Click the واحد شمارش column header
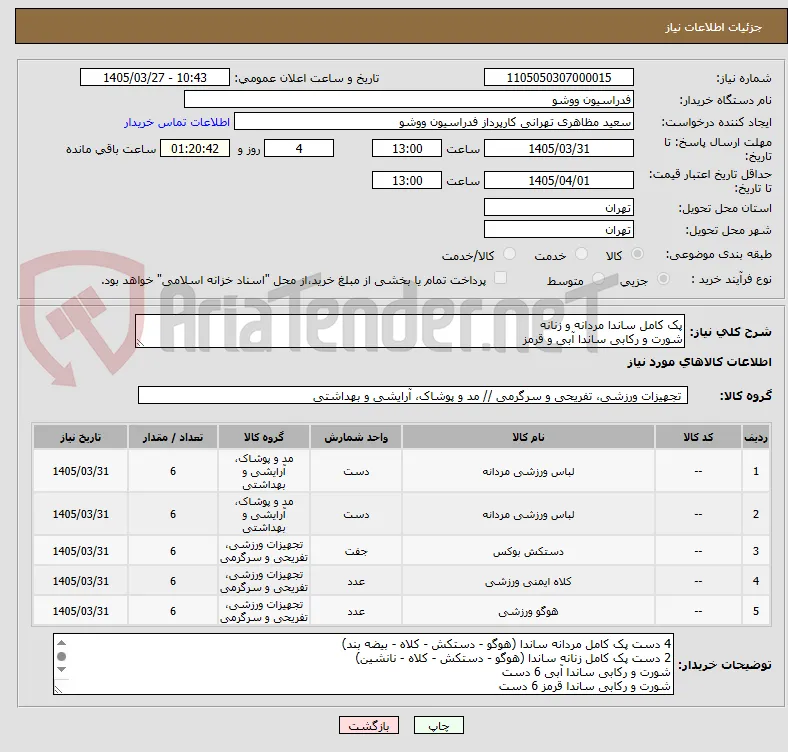Viewport: 788px width, 752px height. click(x=356, y=437)
